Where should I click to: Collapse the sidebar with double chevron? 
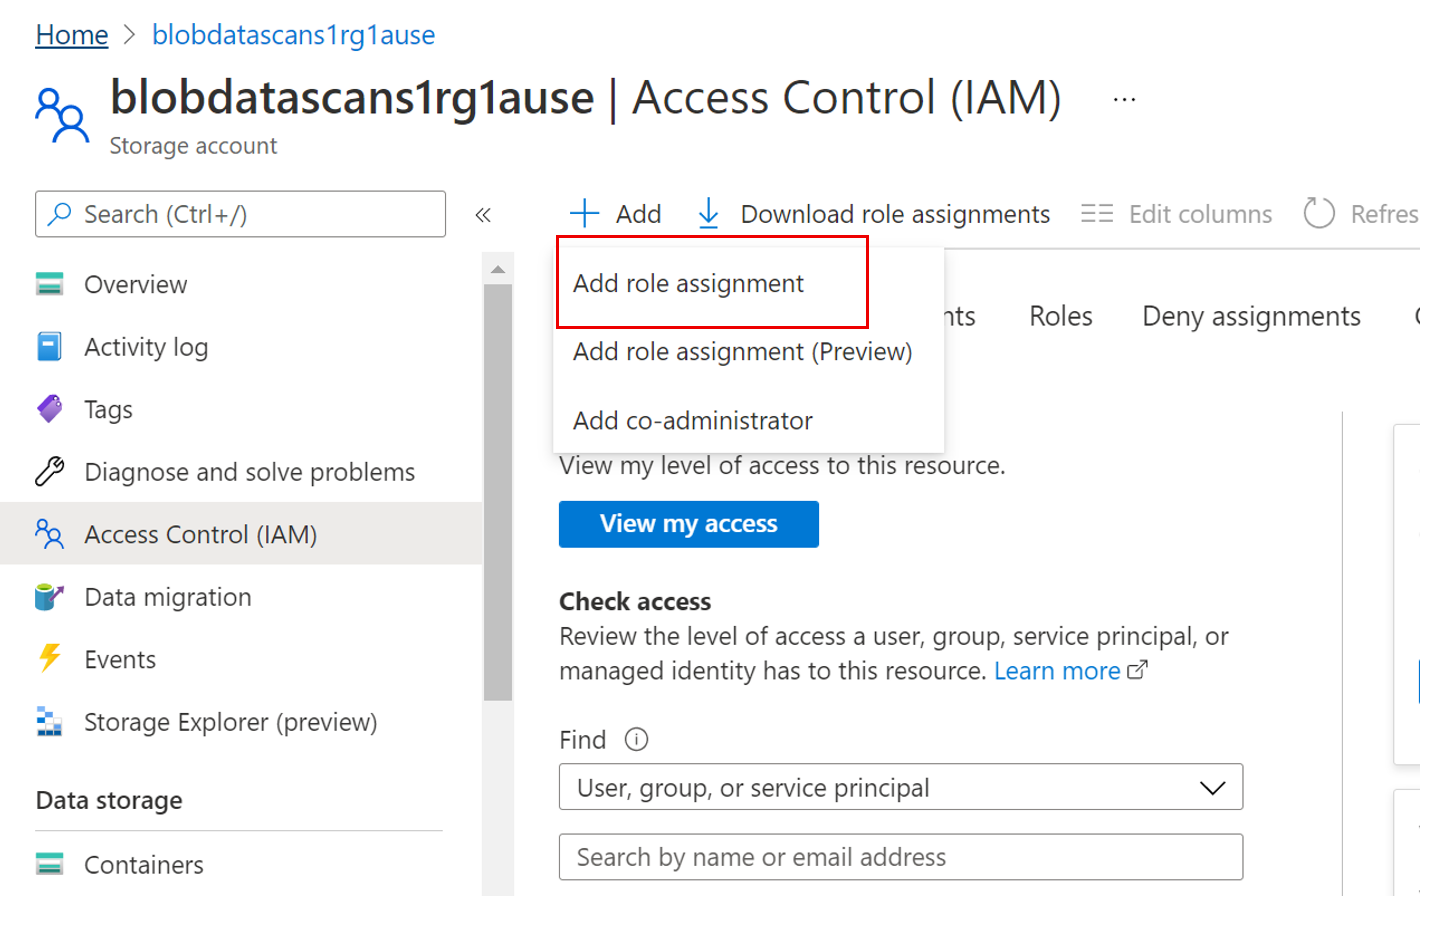[x=483, y=215]
